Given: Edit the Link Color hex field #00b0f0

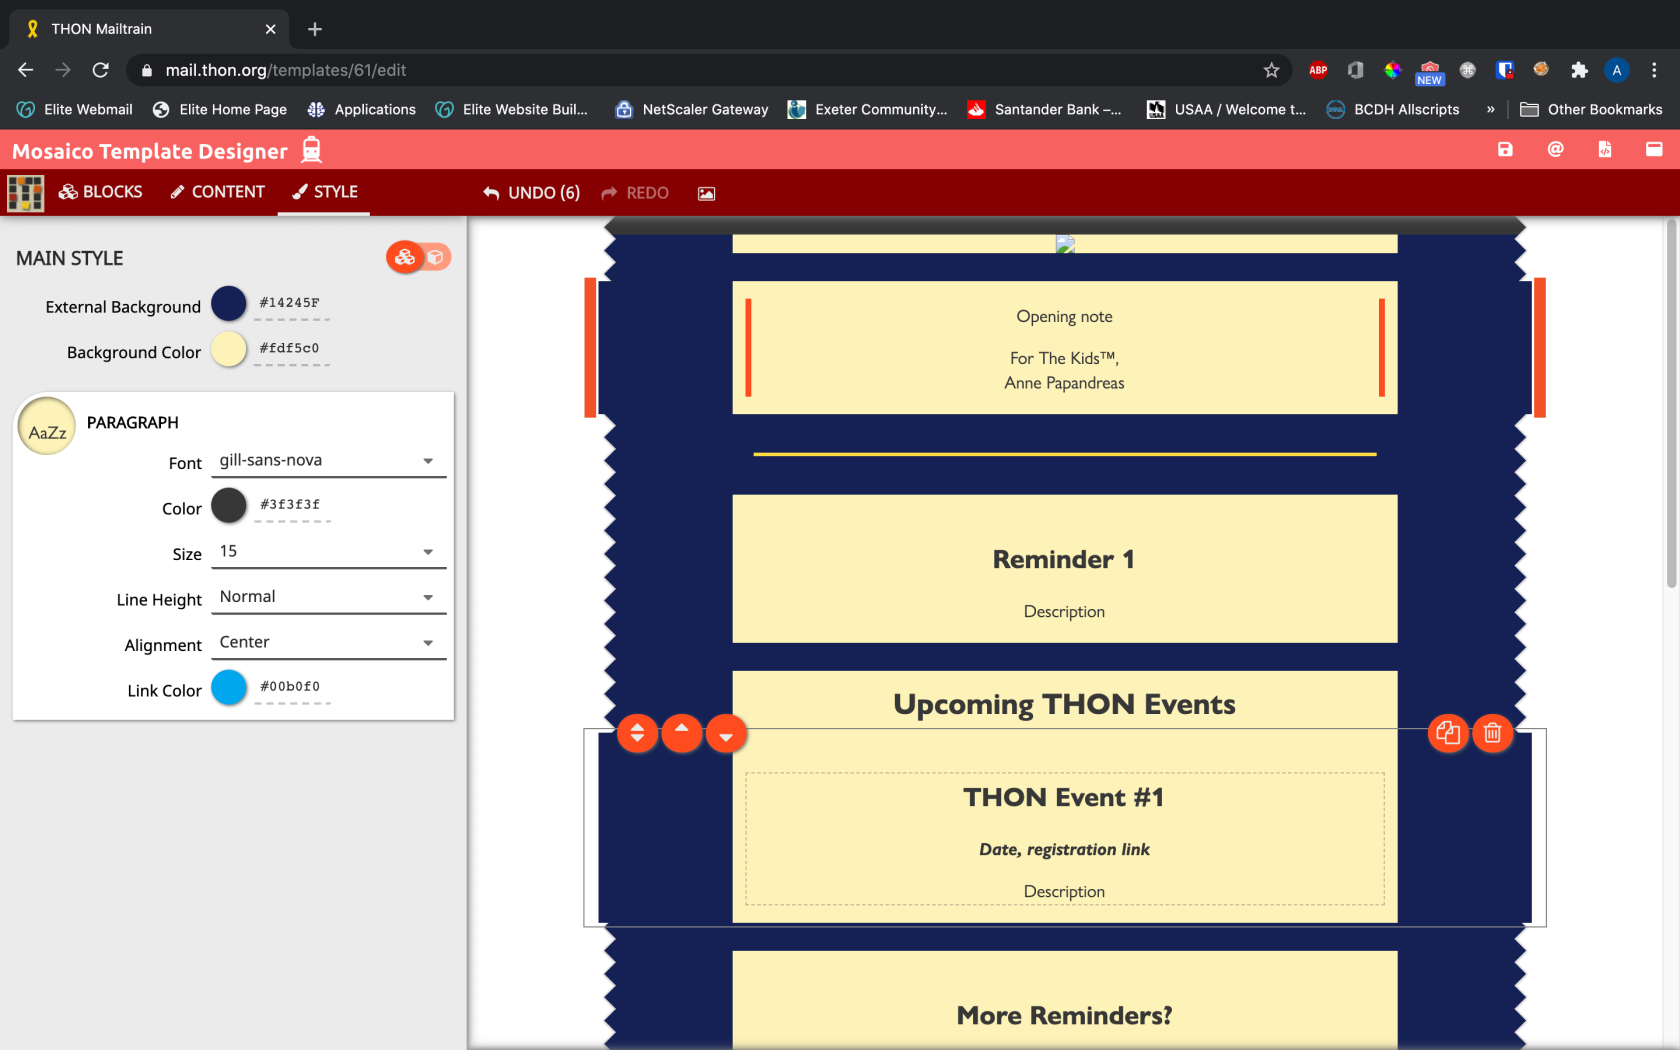Looking at the screenshot, I should coord(291,687).
